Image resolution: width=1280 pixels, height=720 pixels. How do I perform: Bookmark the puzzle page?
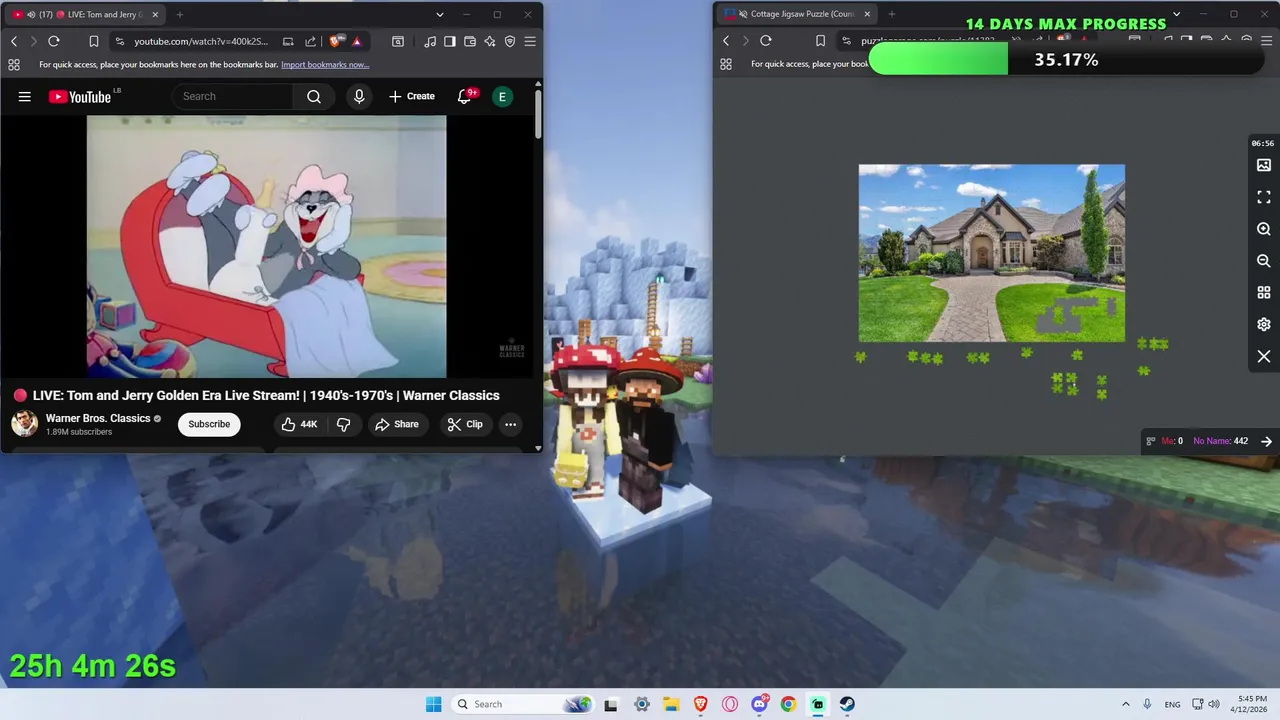point(821,41)
